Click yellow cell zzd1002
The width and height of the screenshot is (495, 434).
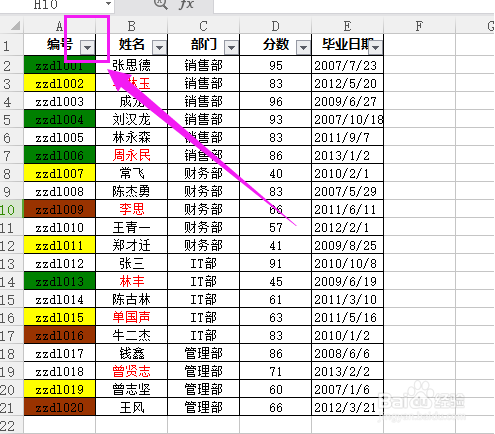point(60,84)
